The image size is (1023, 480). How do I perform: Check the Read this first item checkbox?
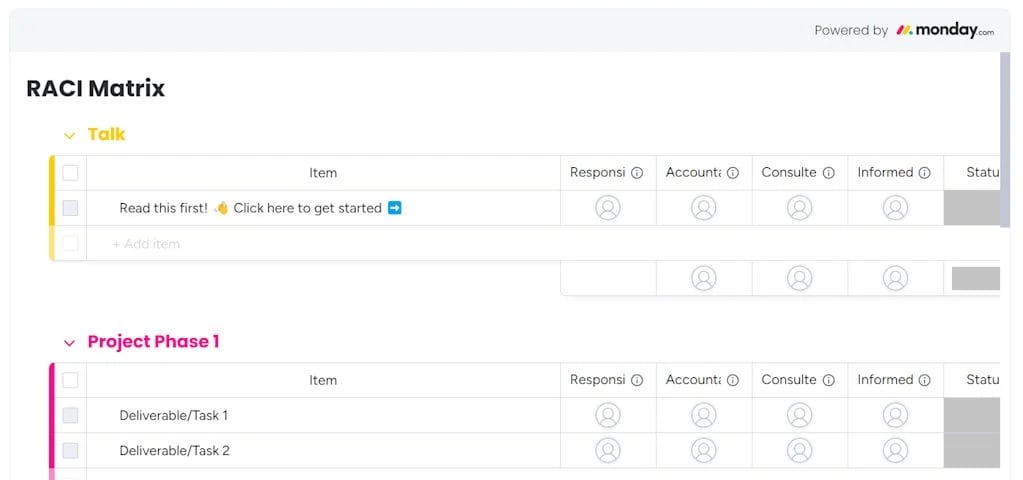pyautogui.click(x=70, y=208)
